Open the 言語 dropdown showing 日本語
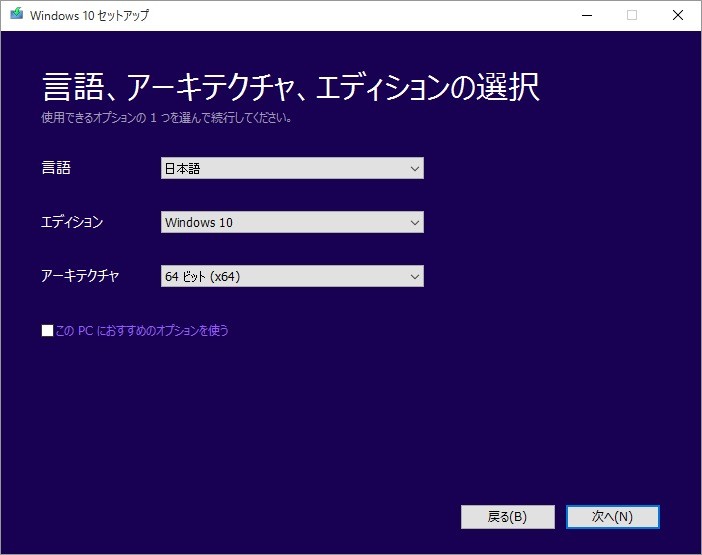Image resolution: width=702 pixels, height=555 pixels. (292, 168)
